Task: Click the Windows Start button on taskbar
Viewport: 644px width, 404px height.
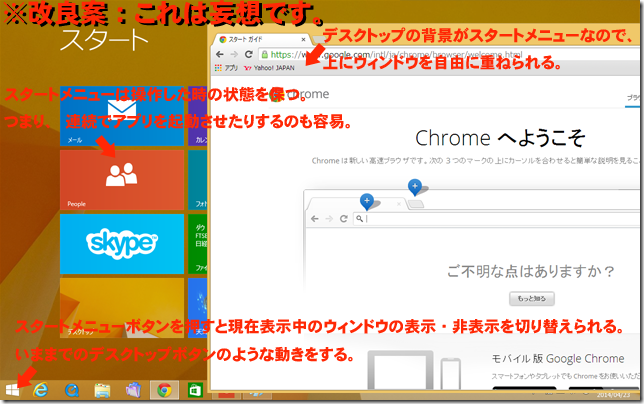Action: coord(12,390)
